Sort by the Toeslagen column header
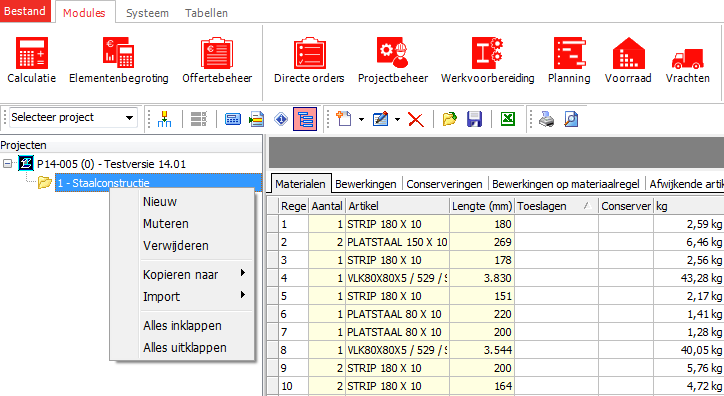Screen dimensions: 724x396 pyautogui.click(x=556, y=206)
